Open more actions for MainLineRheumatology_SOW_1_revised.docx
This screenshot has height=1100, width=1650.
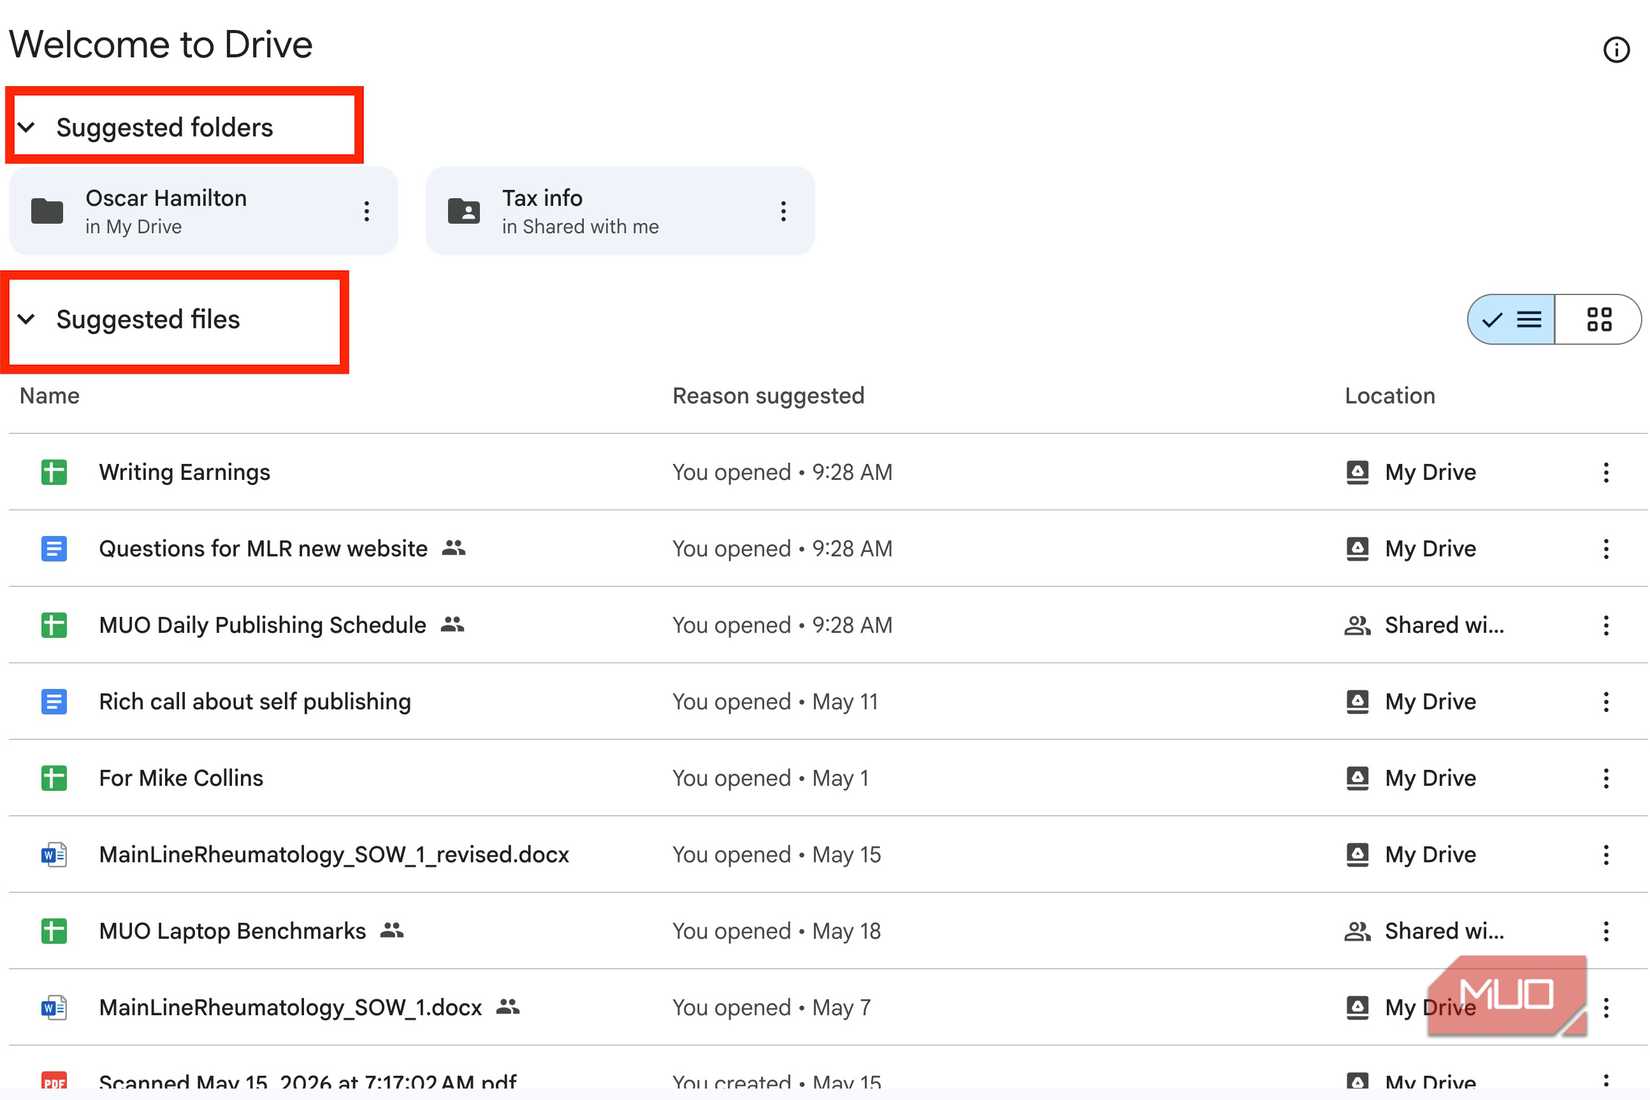tap(1606, 855)
